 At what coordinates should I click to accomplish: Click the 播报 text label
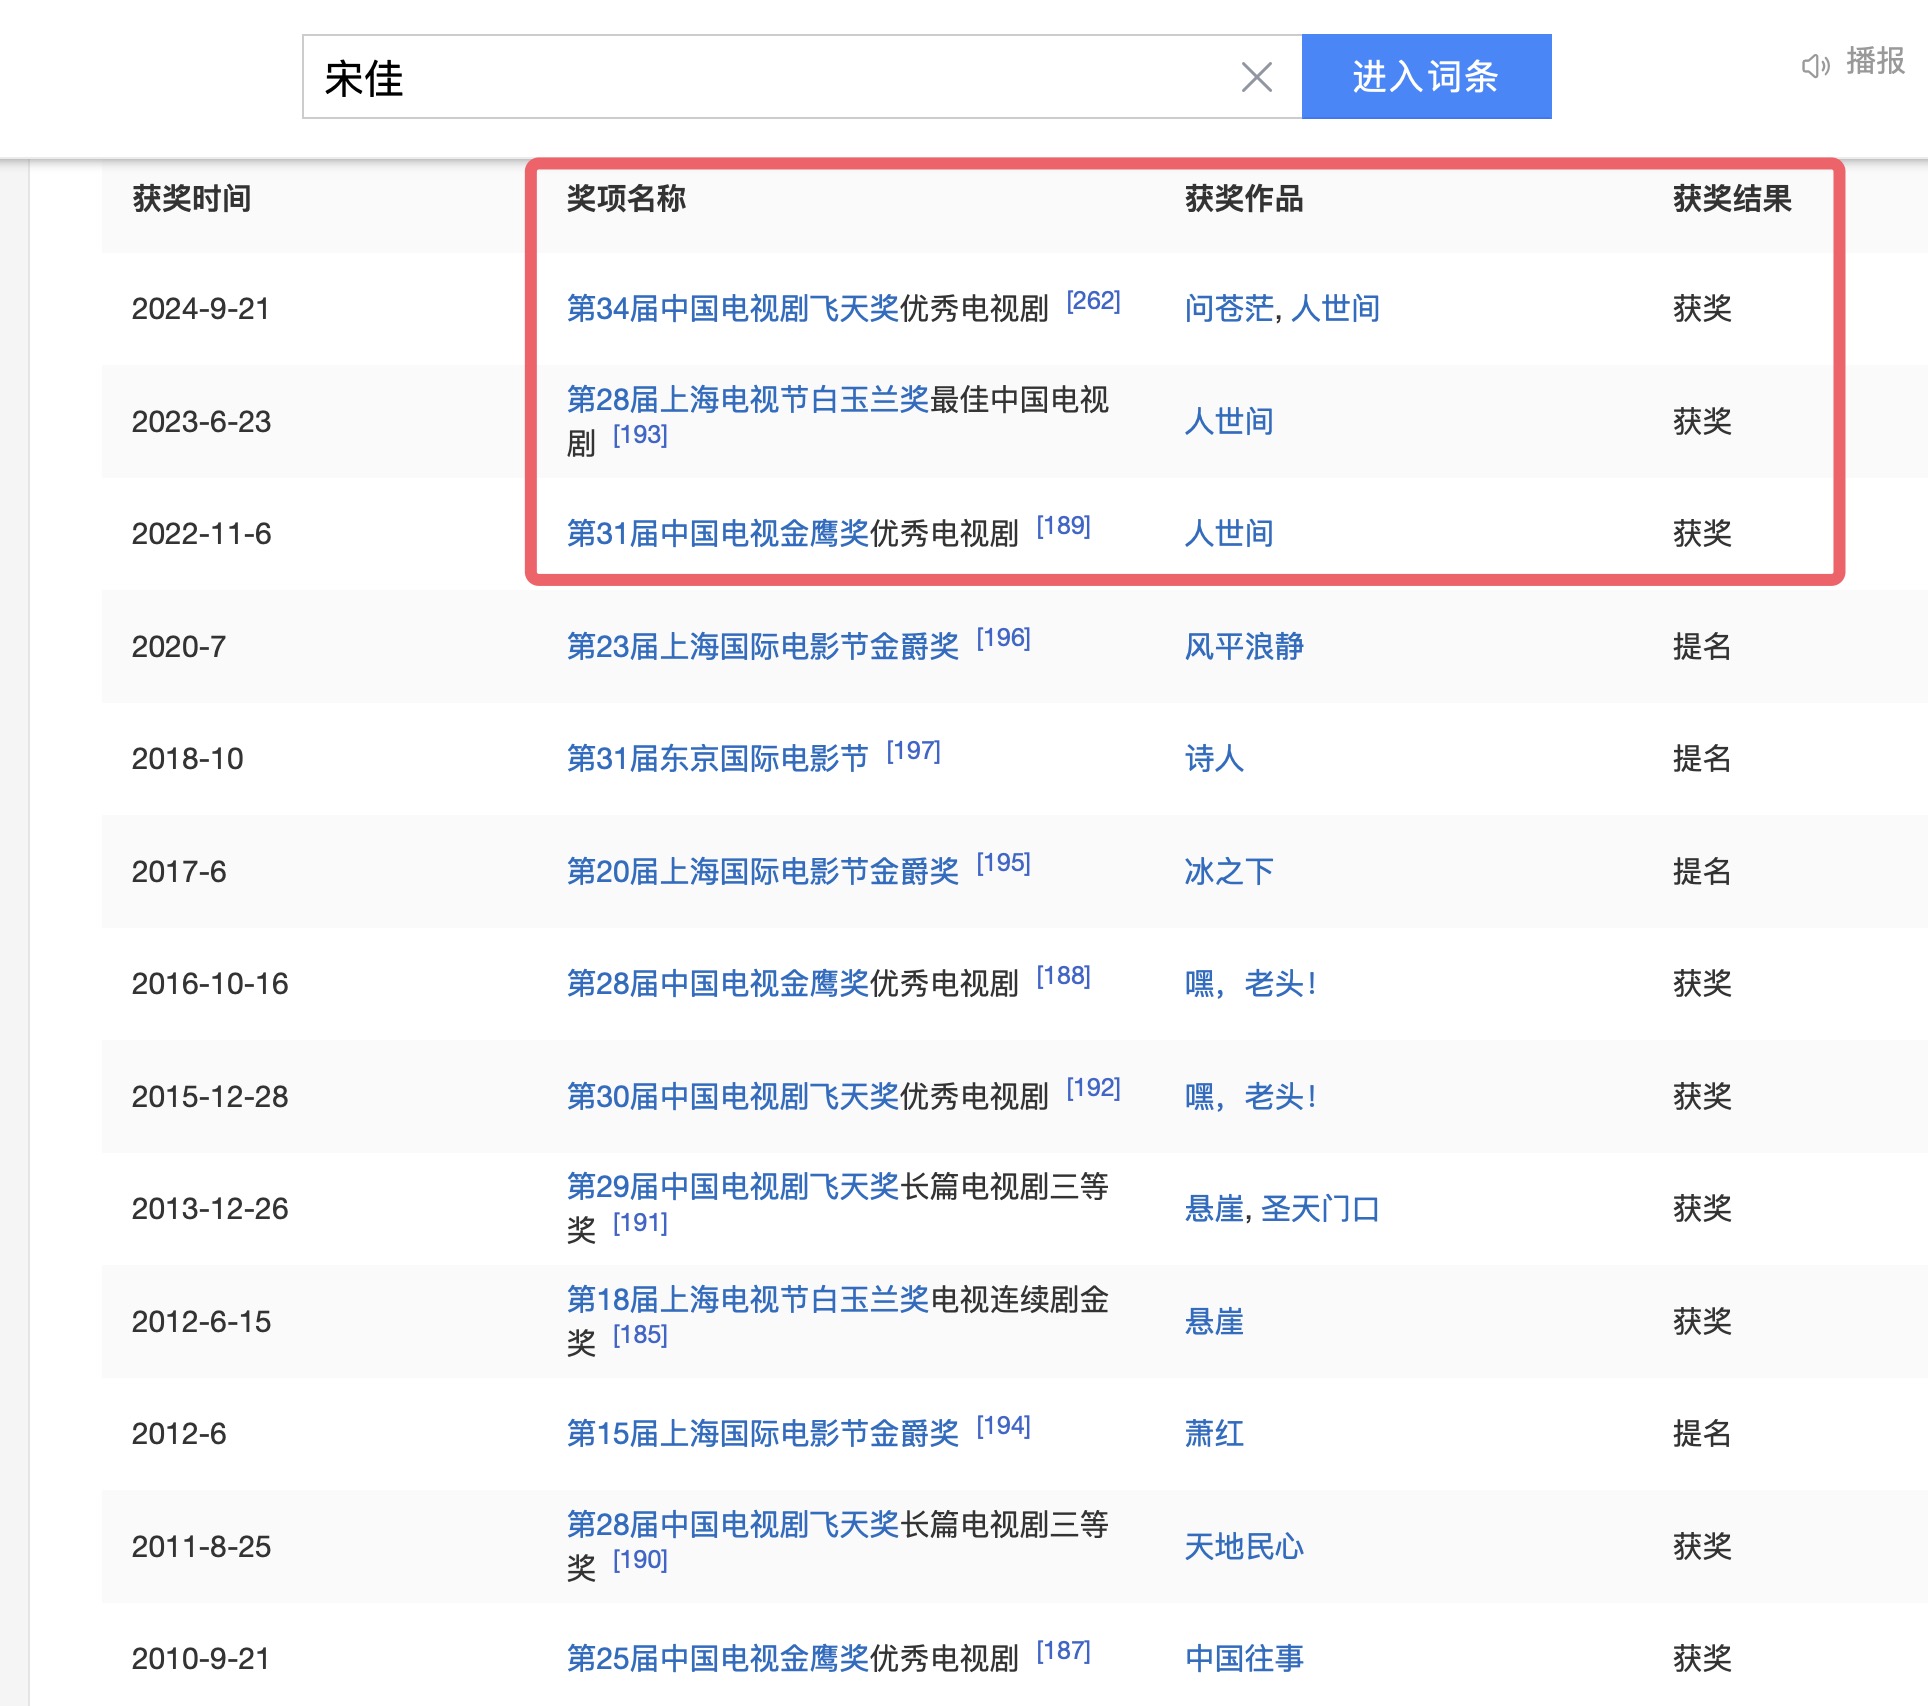click(1875, 62)
